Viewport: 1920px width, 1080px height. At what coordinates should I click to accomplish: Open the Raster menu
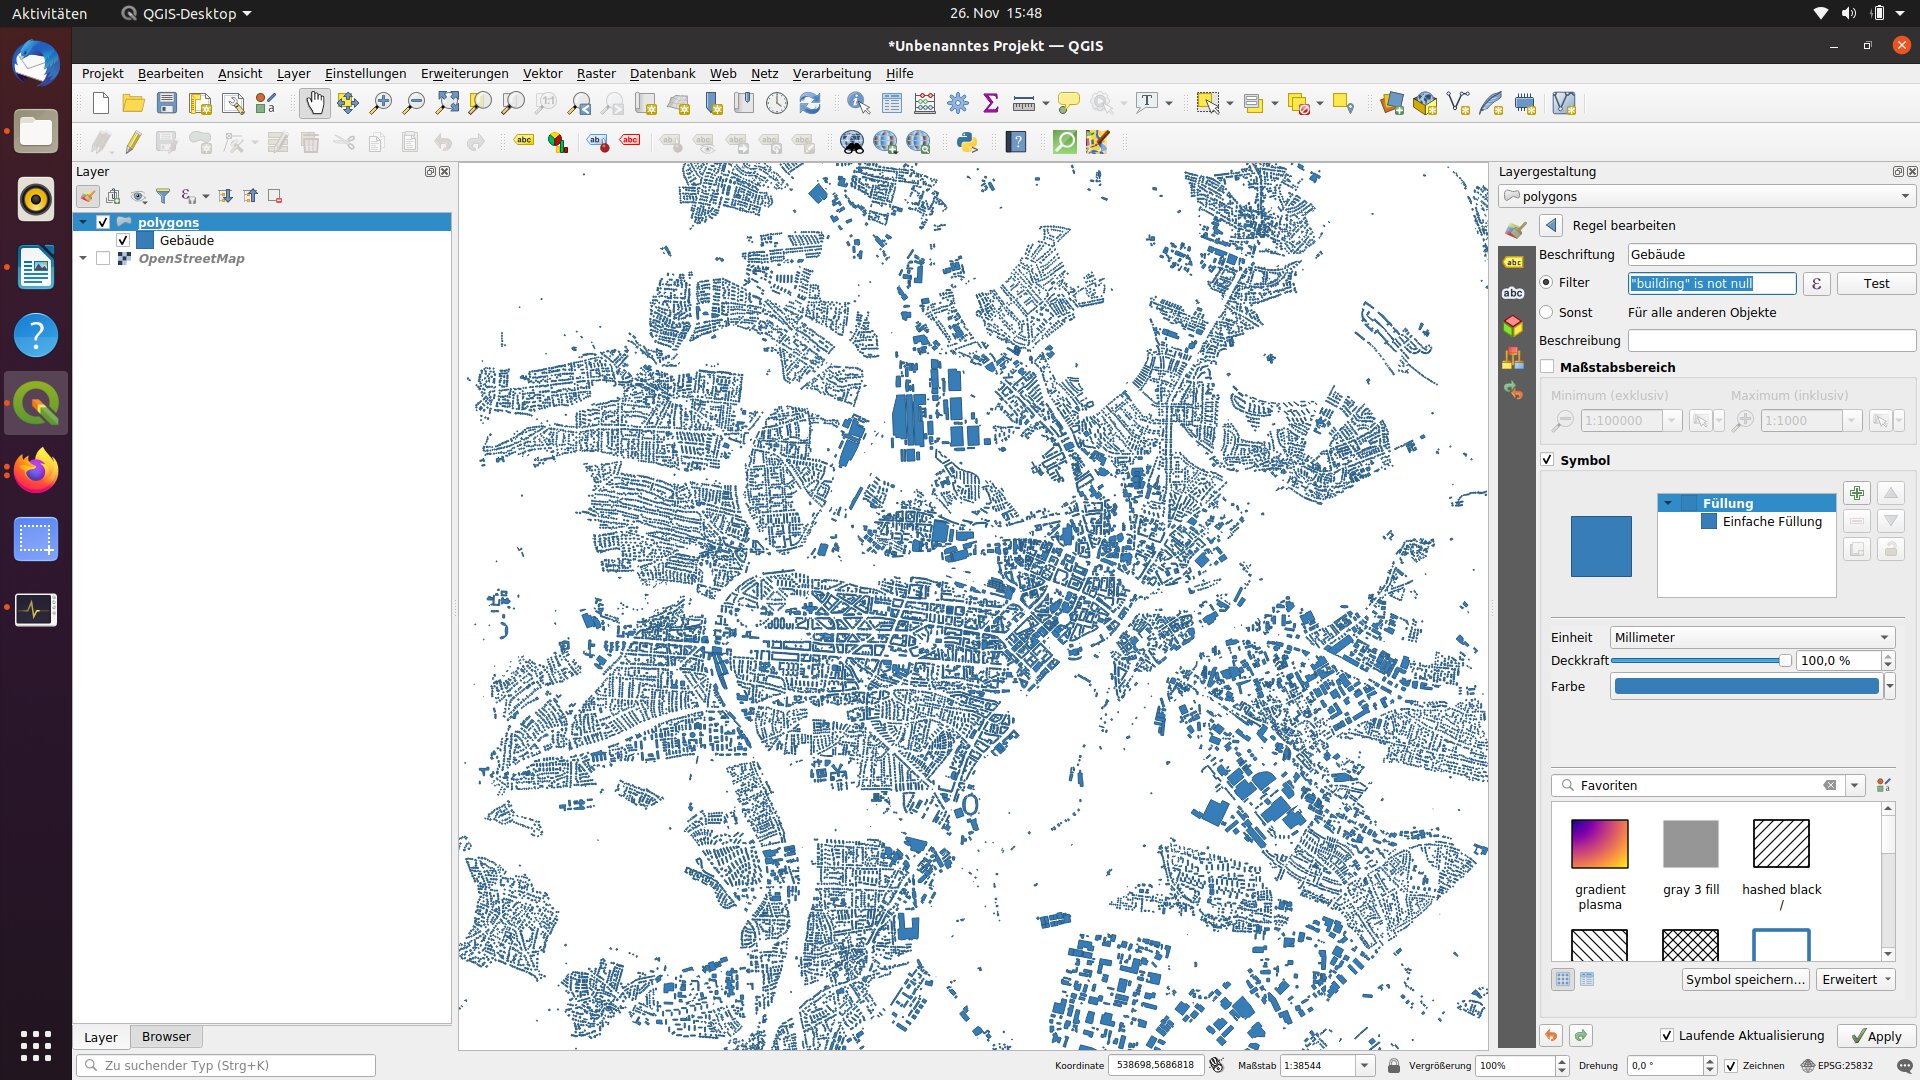(595, 73)
